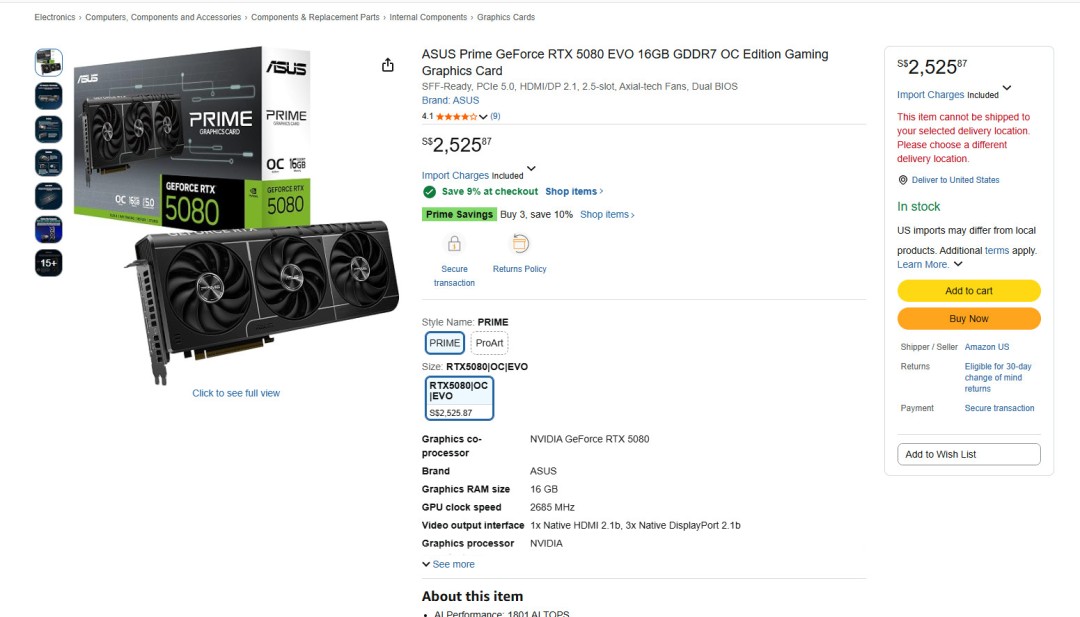Select the ProArt style option

[x=489, y=343]
